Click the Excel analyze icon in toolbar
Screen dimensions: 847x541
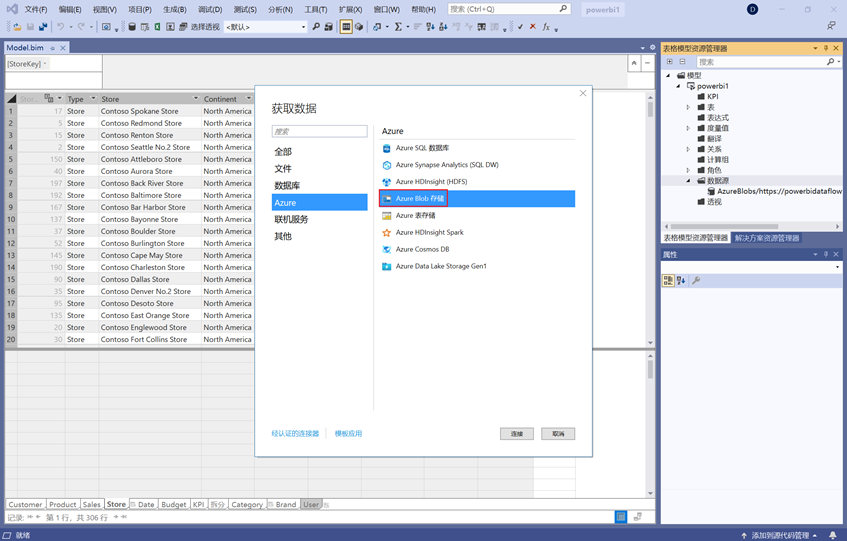click(157, 26)
